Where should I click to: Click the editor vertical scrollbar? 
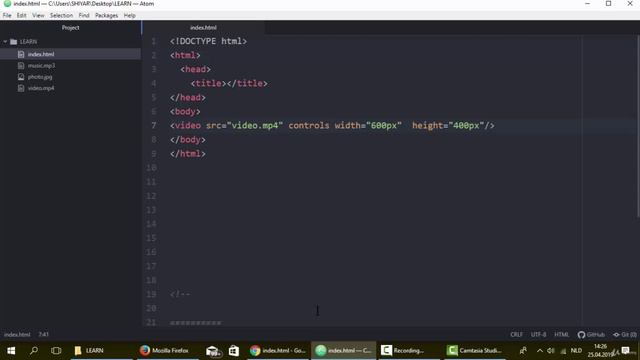coord(638,127)
